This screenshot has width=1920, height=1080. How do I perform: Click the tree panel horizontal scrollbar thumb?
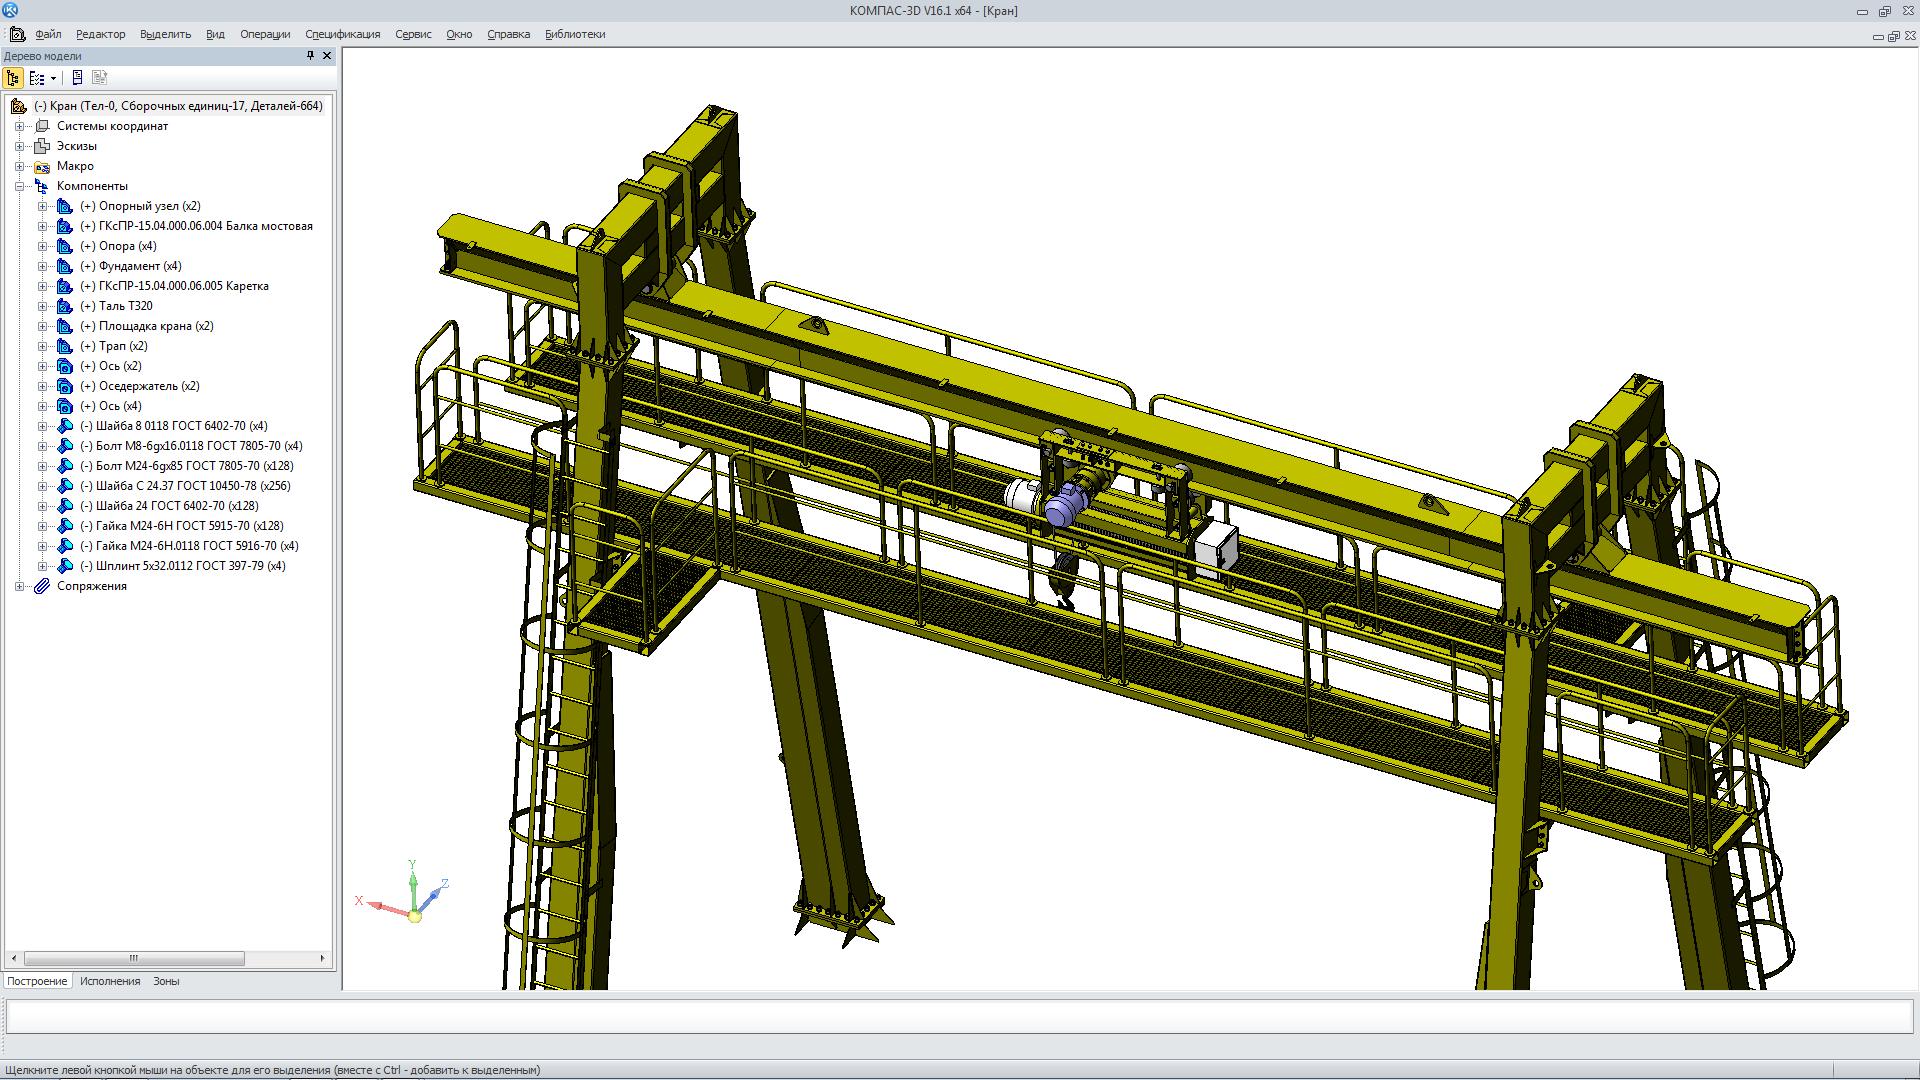click(133, 958)
